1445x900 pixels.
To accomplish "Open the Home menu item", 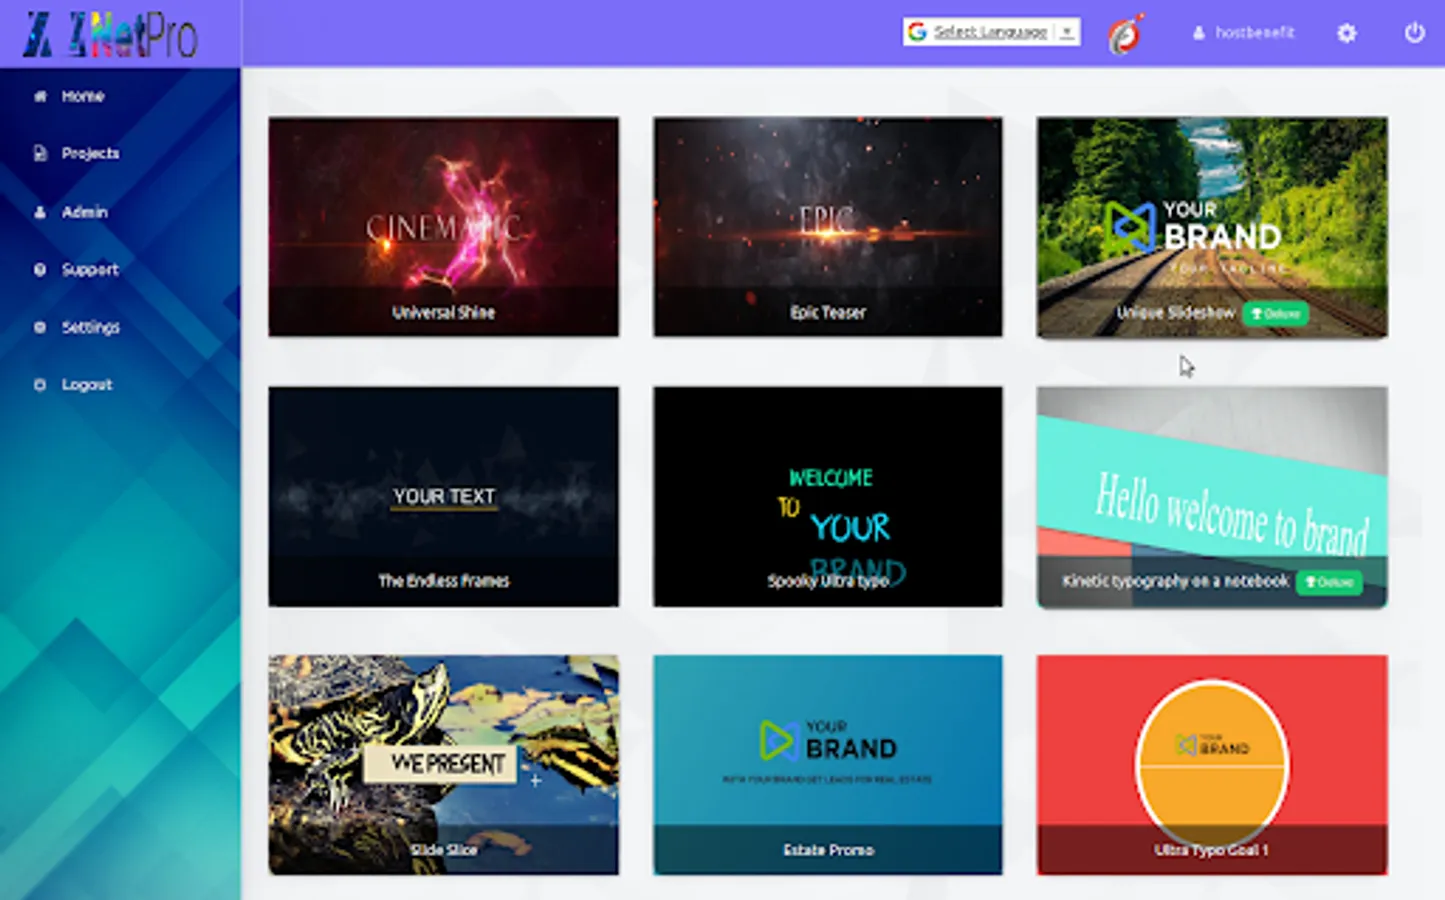I will [83, 96].
